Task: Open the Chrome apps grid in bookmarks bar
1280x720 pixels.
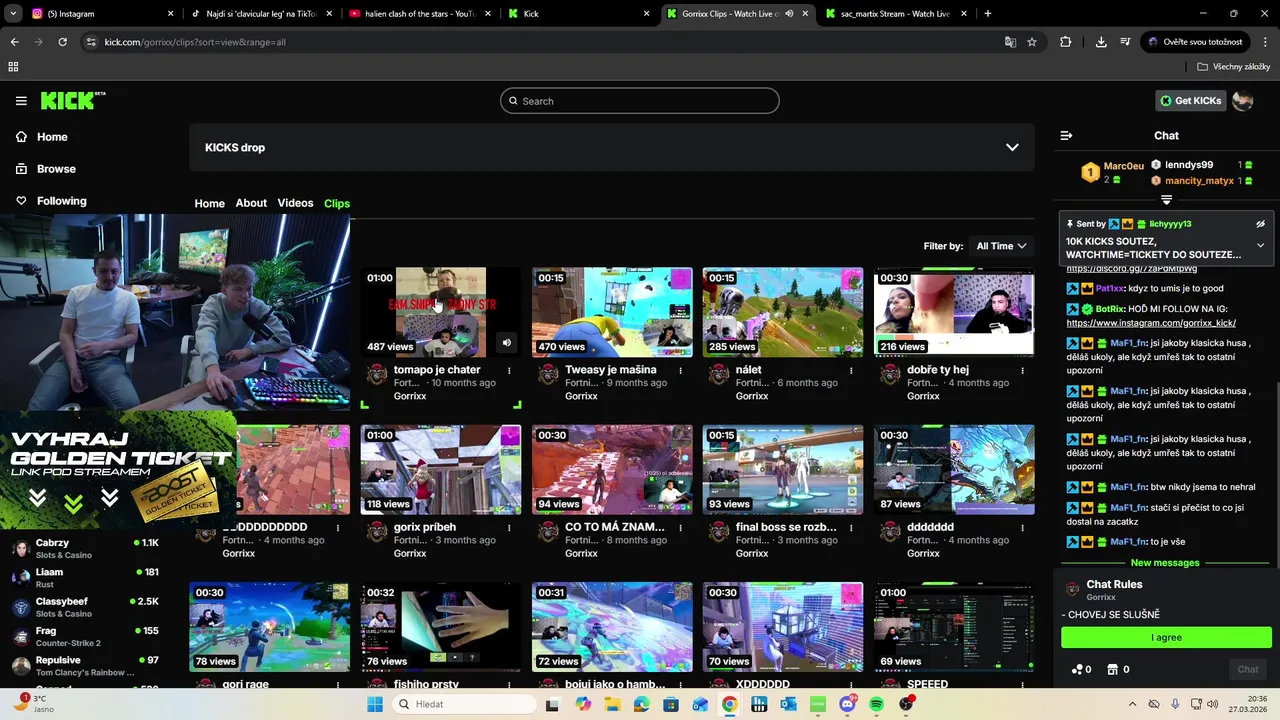Action: coord(13,66)
